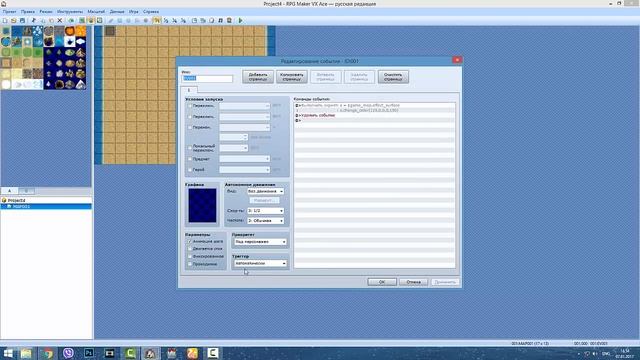Click the Add Page button

(x=258, y=77)
